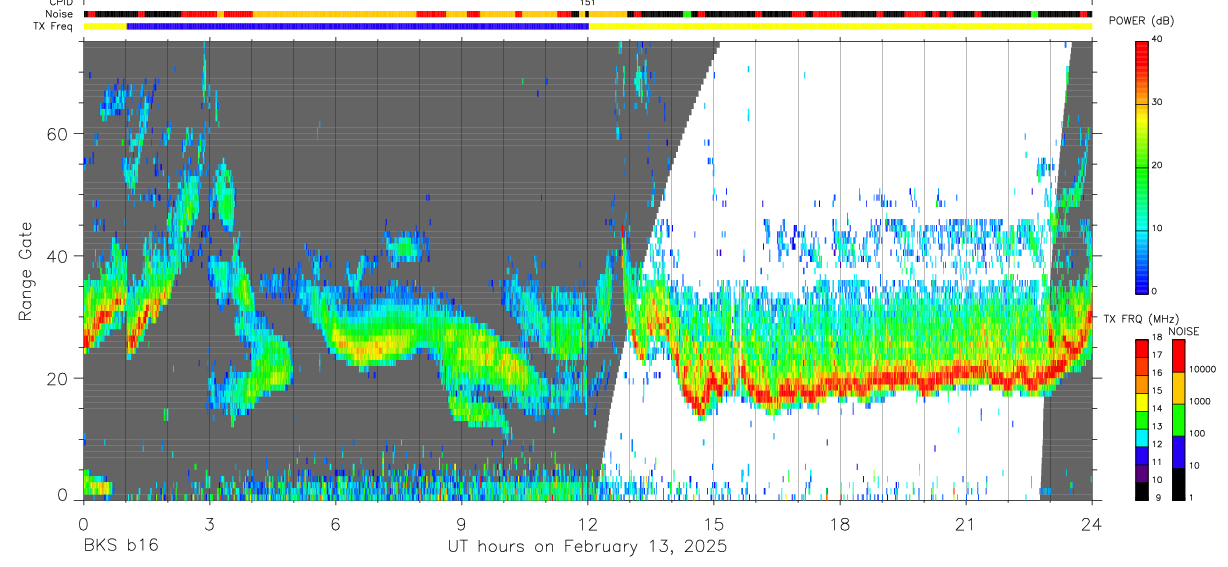Click the 18 label on the TX FRQ scale

[x=1157, y=337]
